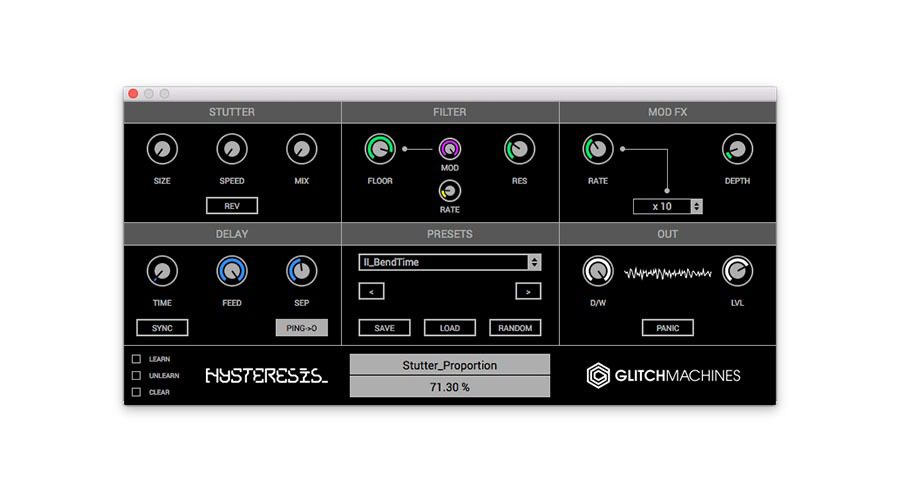Screen dimensions: 900x500
Task: Click the PRESETS section header
Action: (x=449, y=234)
